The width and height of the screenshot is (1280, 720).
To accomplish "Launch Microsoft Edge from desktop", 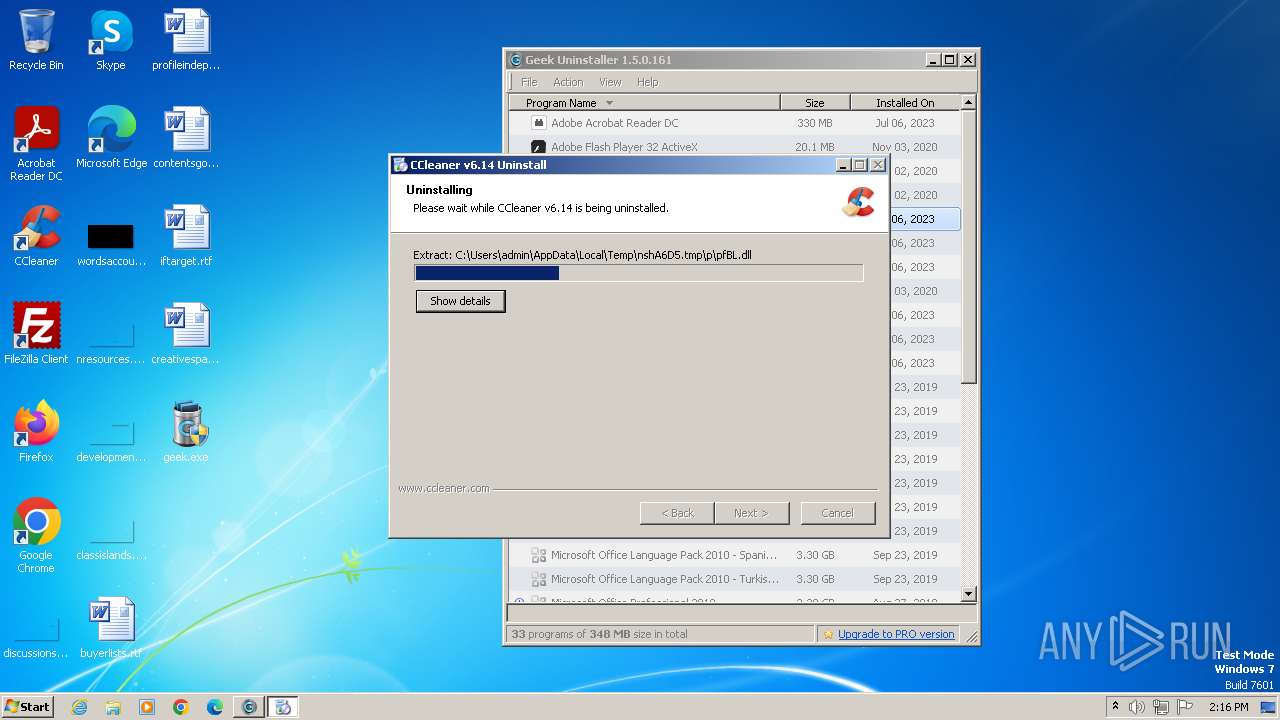I will [x=111, y=138].
